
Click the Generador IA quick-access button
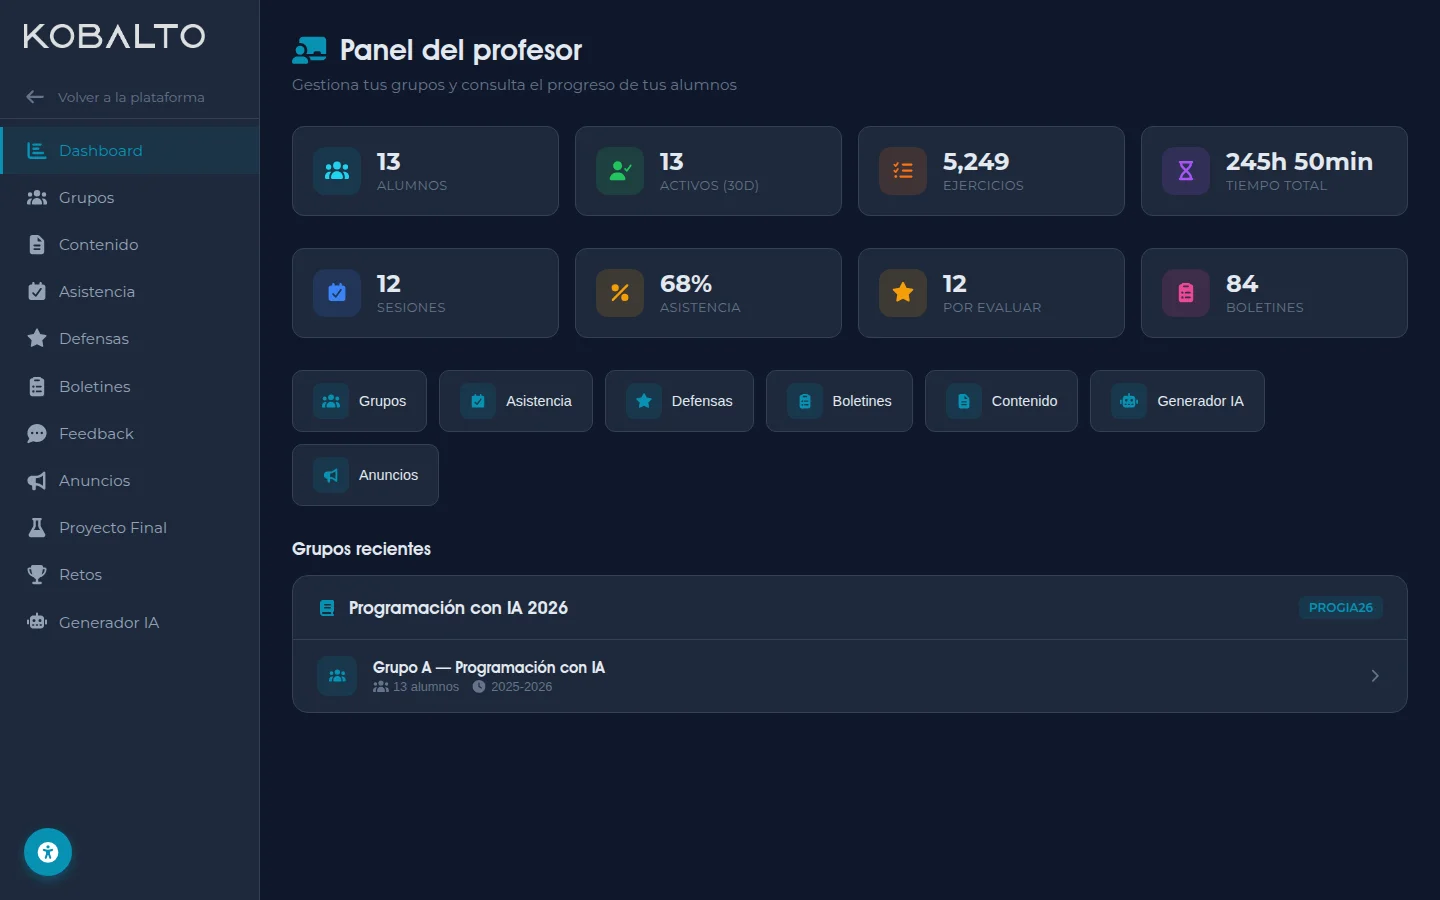click(1177, 401)
